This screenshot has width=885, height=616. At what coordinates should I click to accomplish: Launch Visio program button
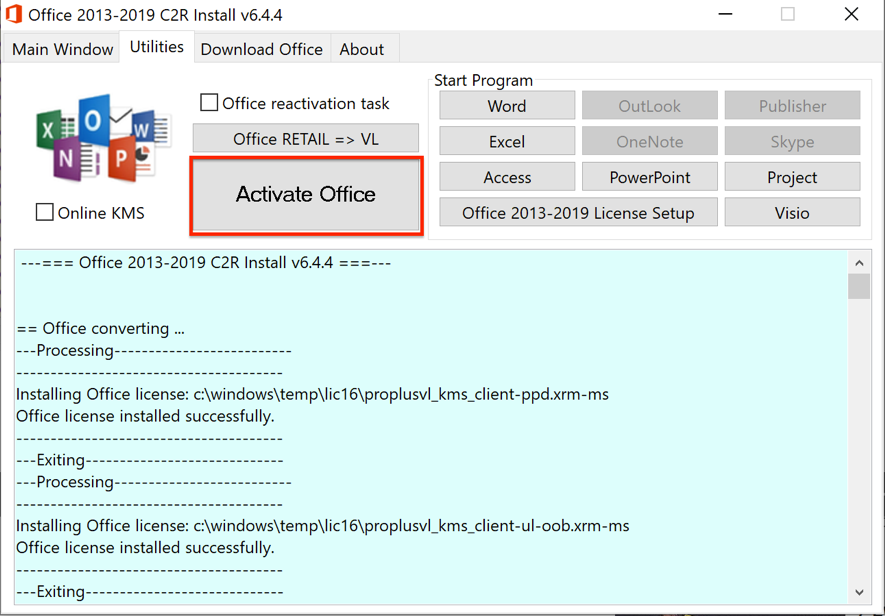[792, 212]
